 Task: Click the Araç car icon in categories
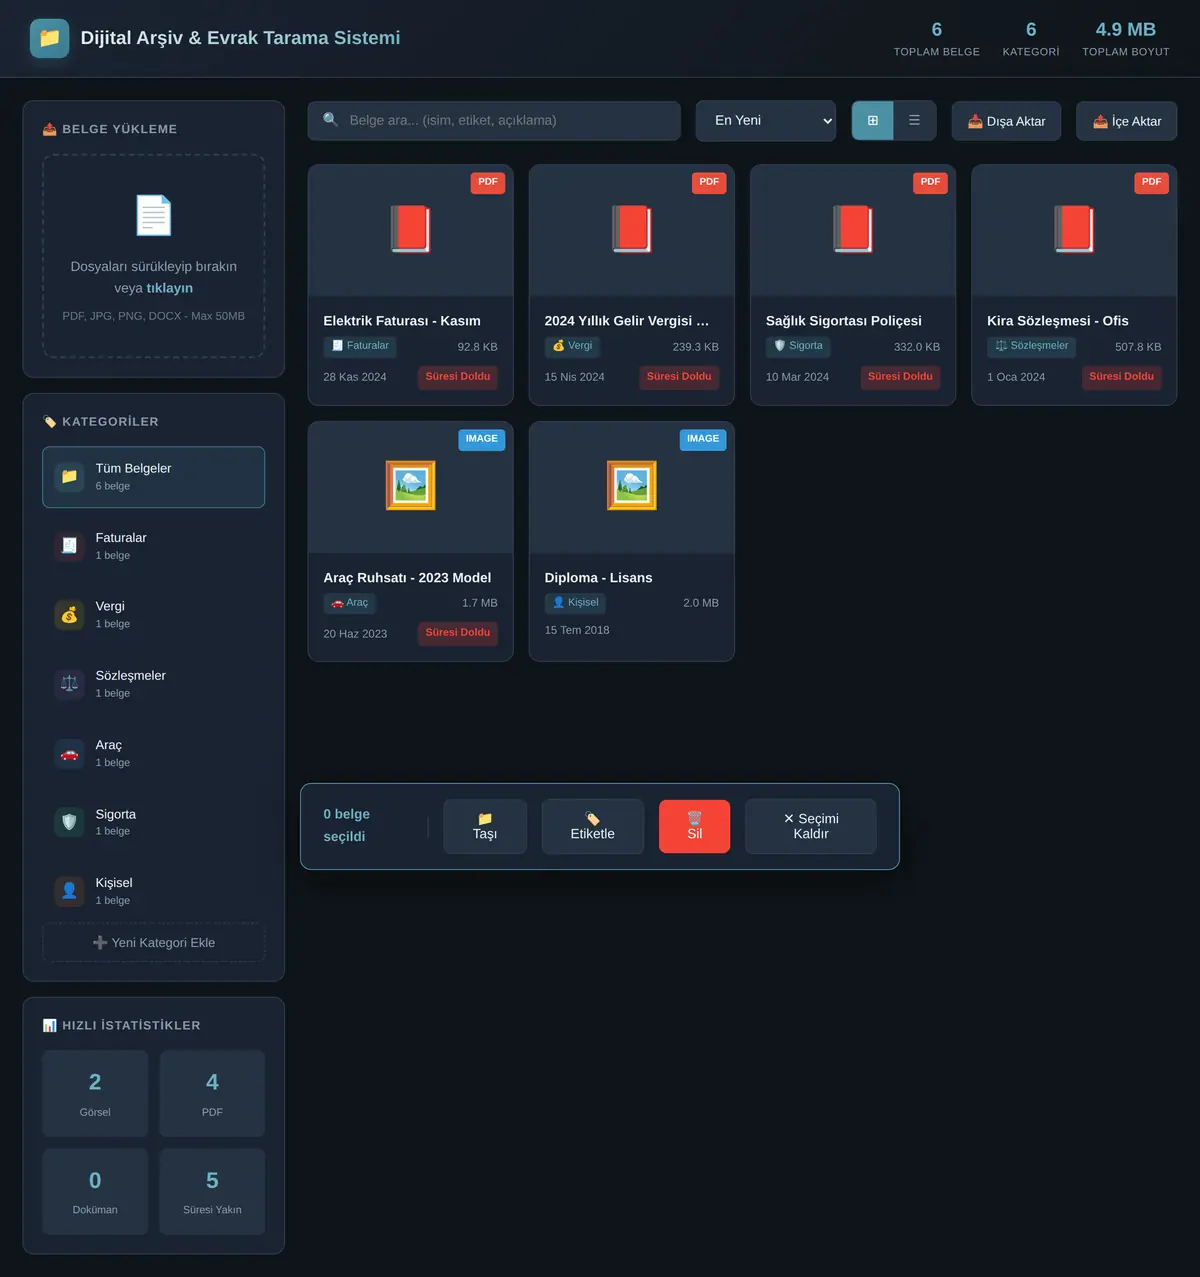point(69,753)
